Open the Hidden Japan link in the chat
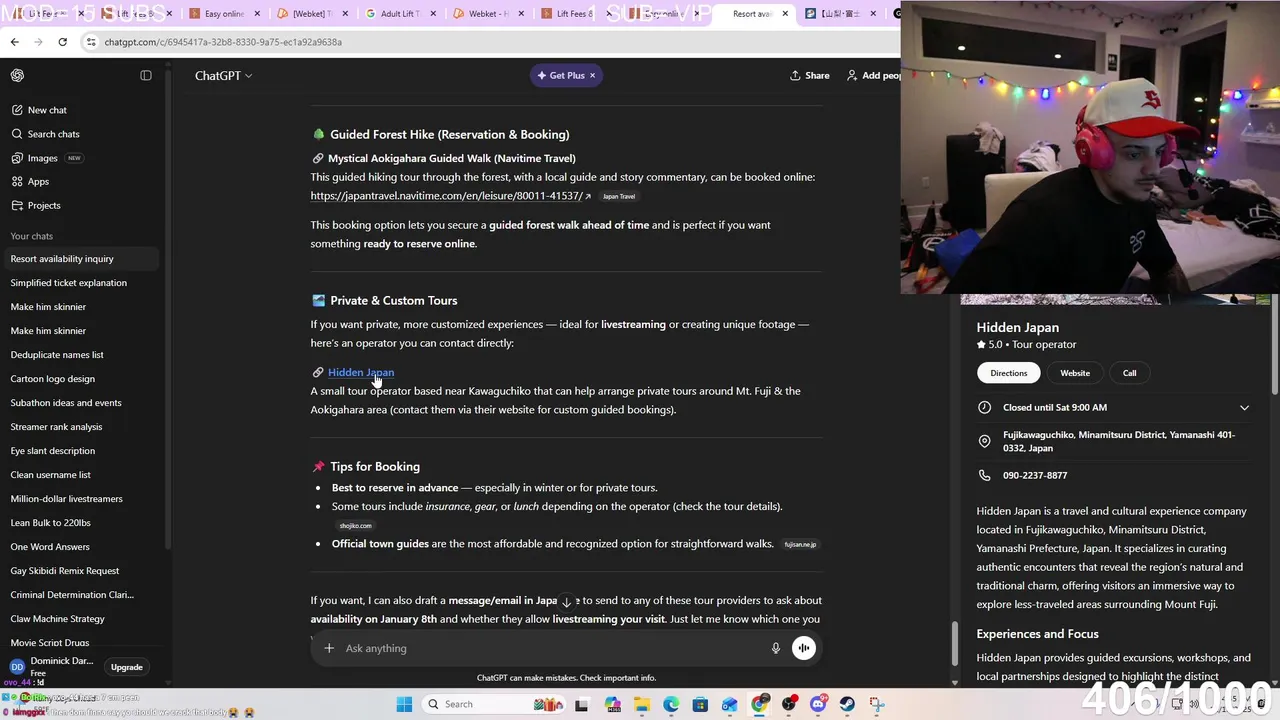Screen dimensions: 1280x720 [x=361, y=372]
